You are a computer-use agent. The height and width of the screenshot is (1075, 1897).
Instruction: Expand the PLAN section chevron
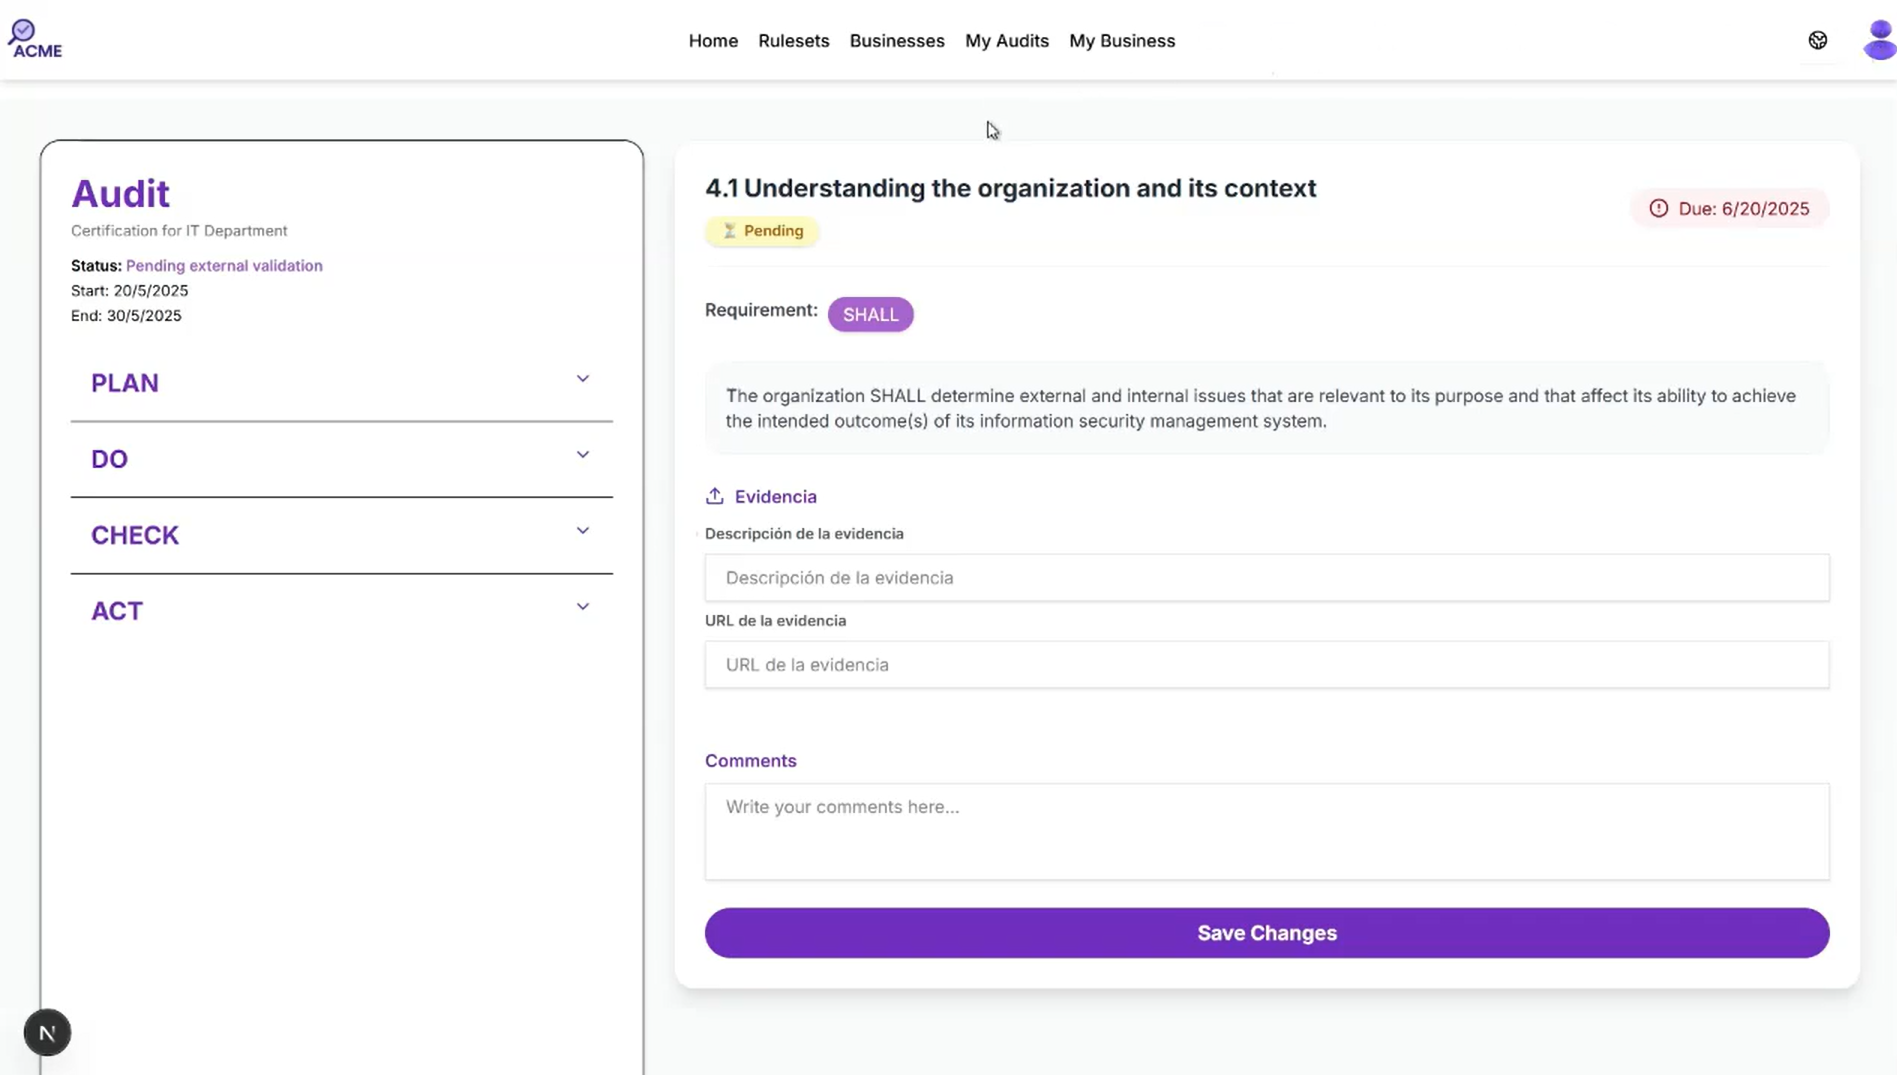pyautogui.click(x=582, y=379)
